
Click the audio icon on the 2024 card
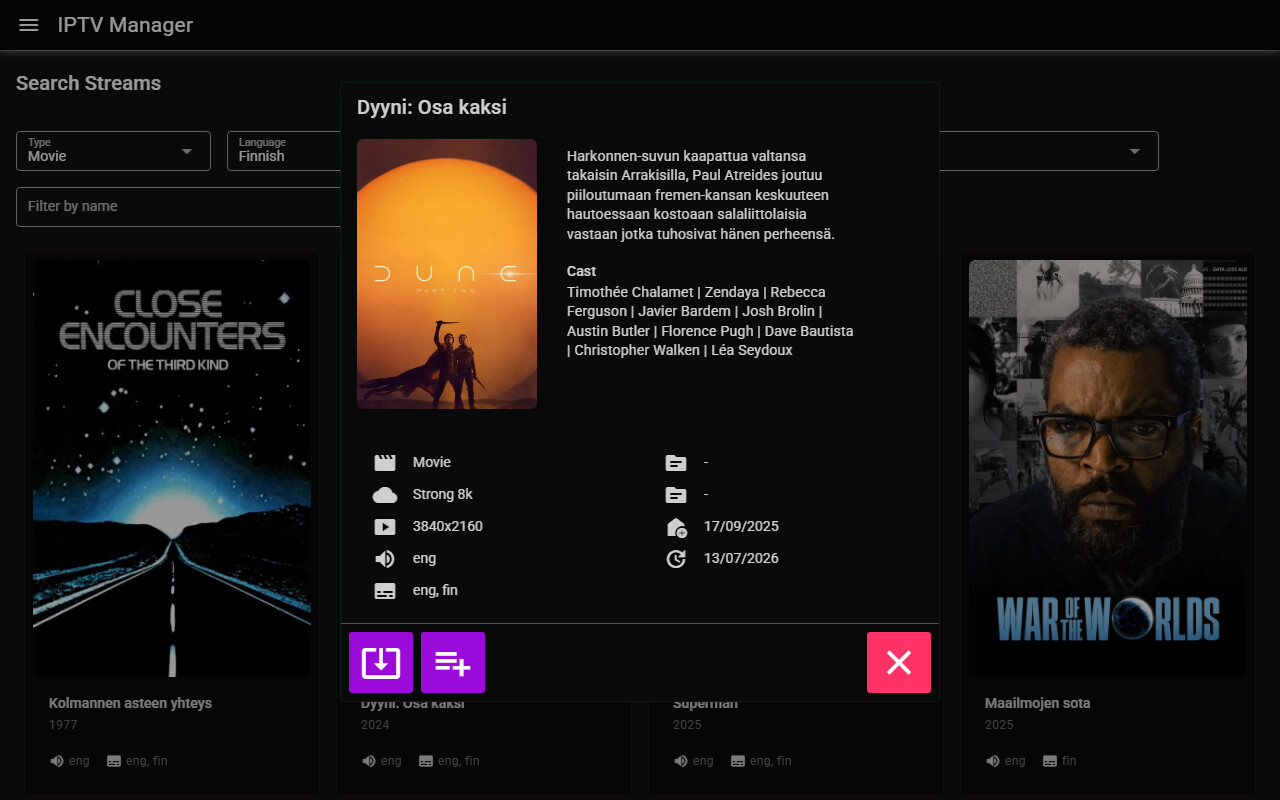point(369,761)
